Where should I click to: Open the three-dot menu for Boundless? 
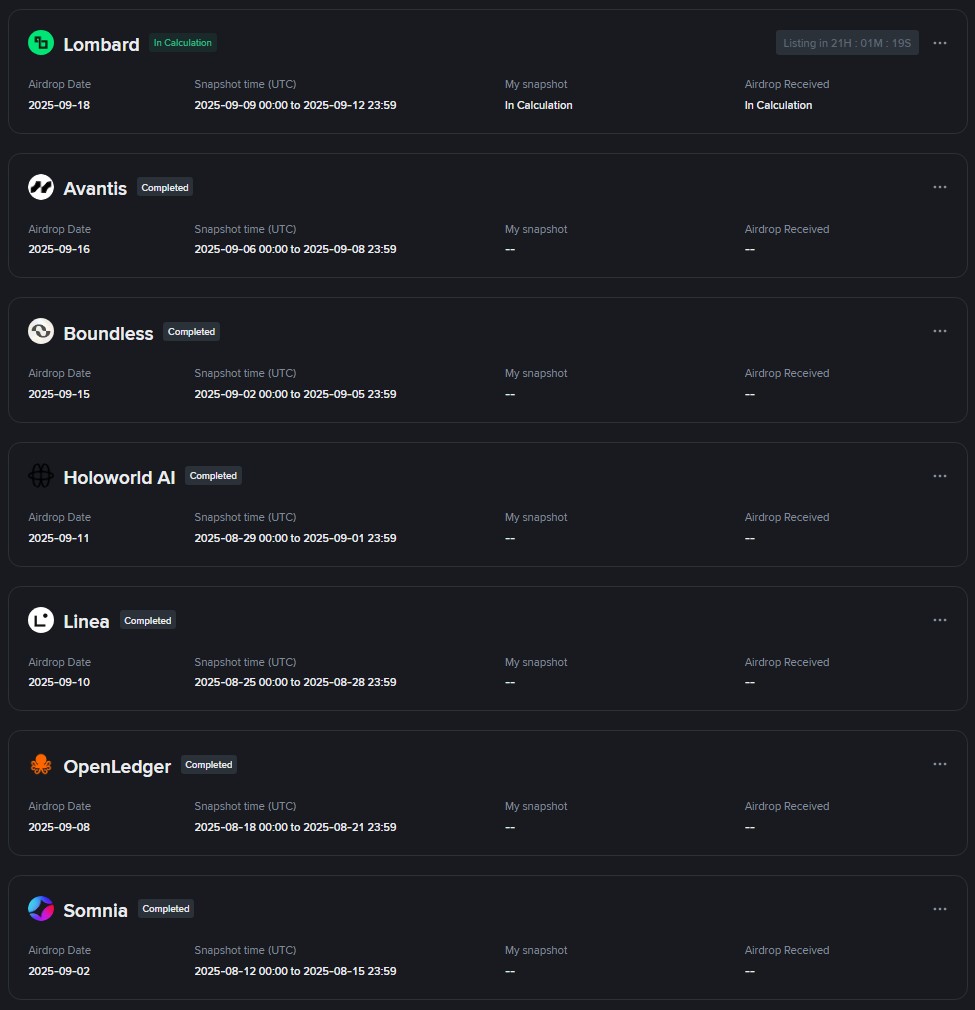(940, 331)
